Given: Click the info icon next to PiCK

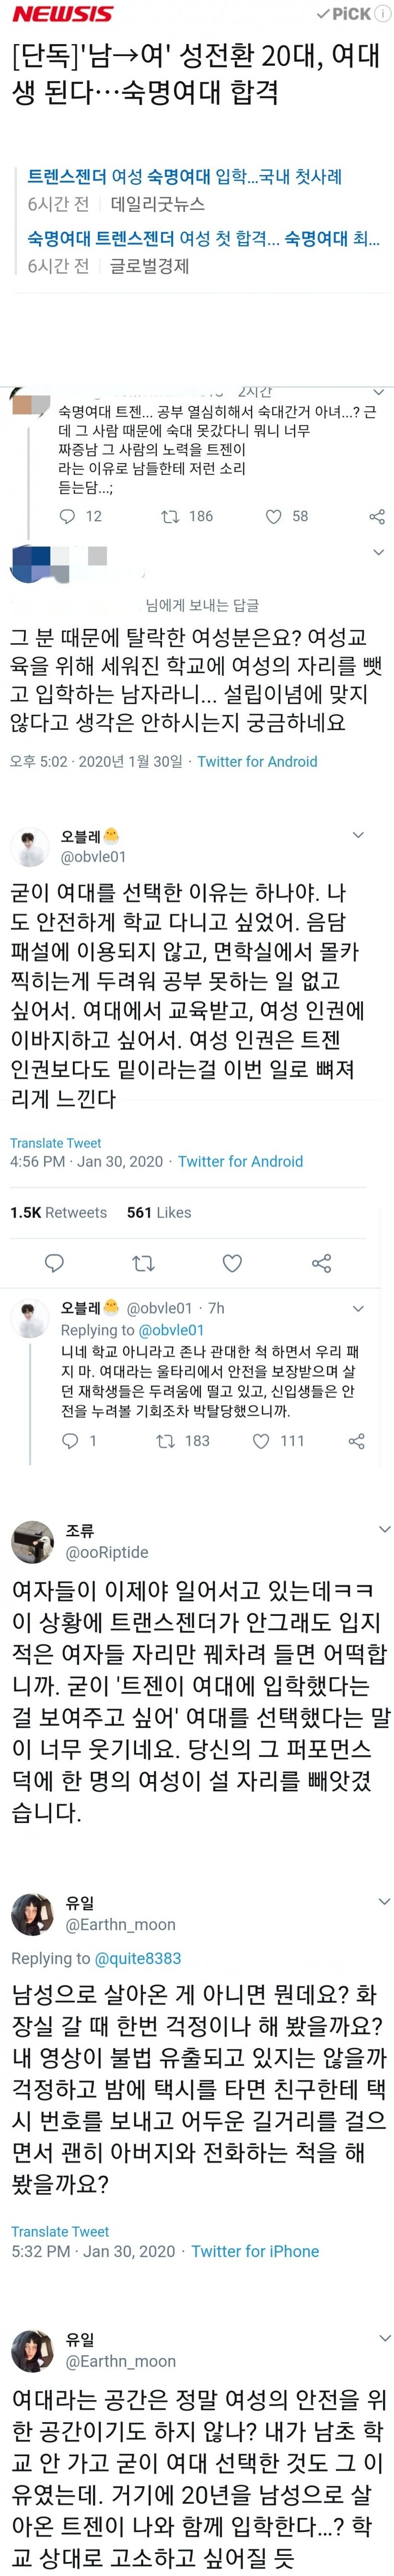Looking at the screenshot, I should (383, 14).
